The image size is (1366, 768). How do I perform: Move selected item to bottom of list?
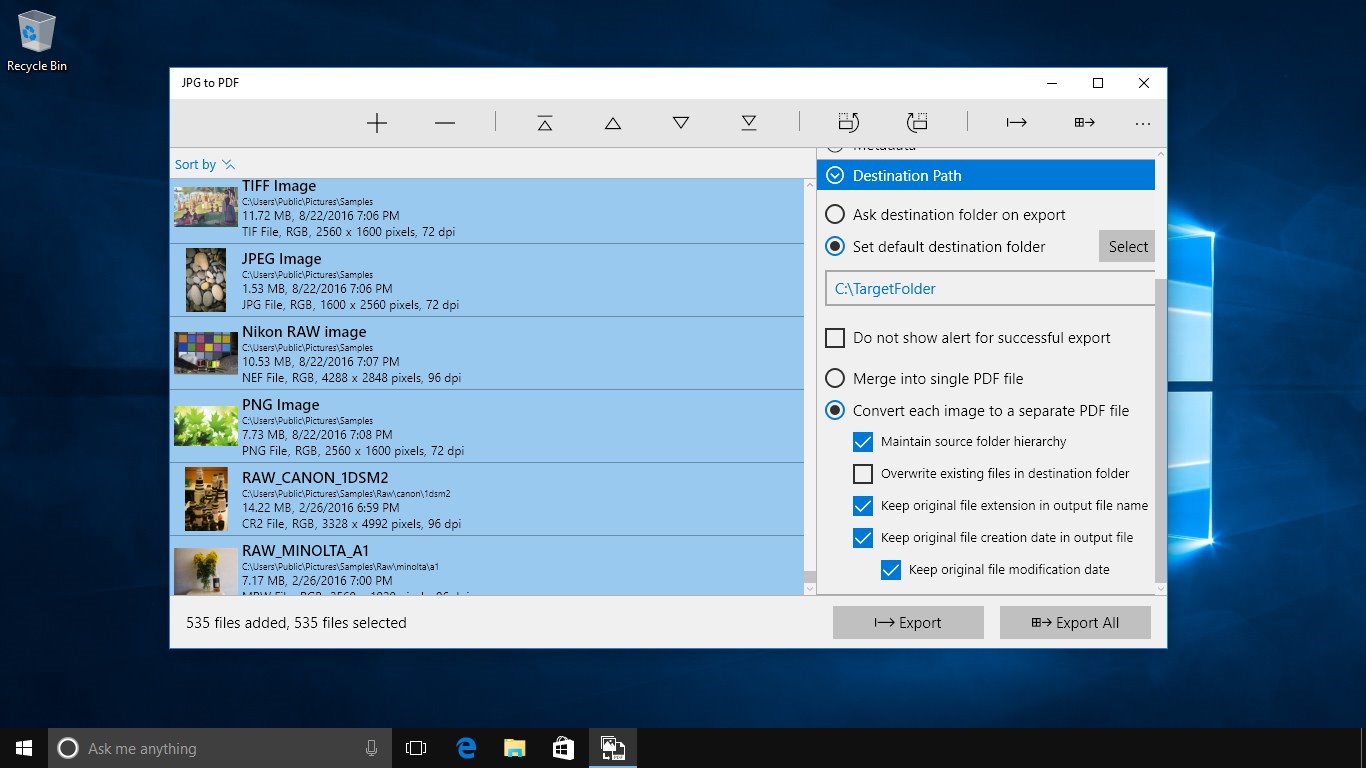pos(749,123)
